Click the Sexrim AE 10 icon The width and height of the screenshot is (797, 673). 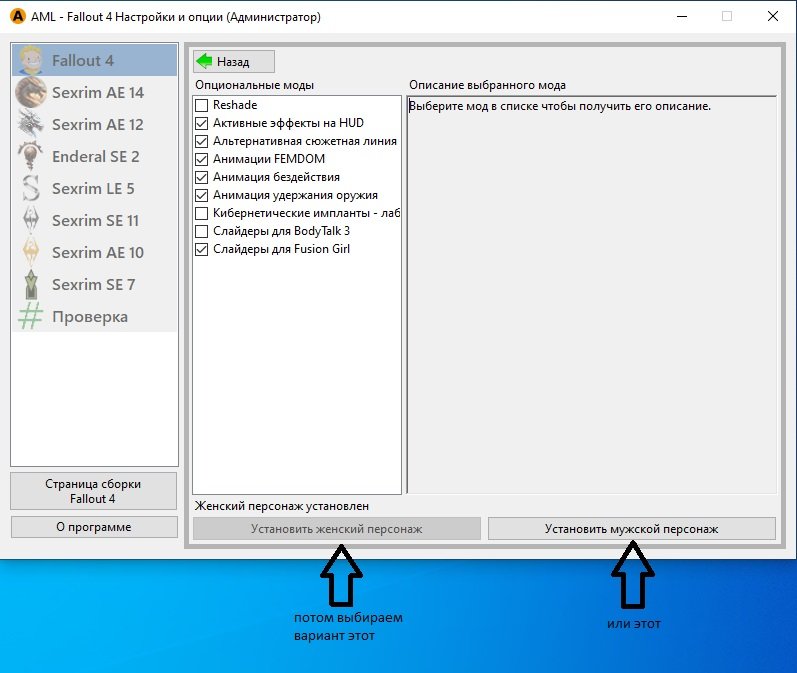point(31,253)
